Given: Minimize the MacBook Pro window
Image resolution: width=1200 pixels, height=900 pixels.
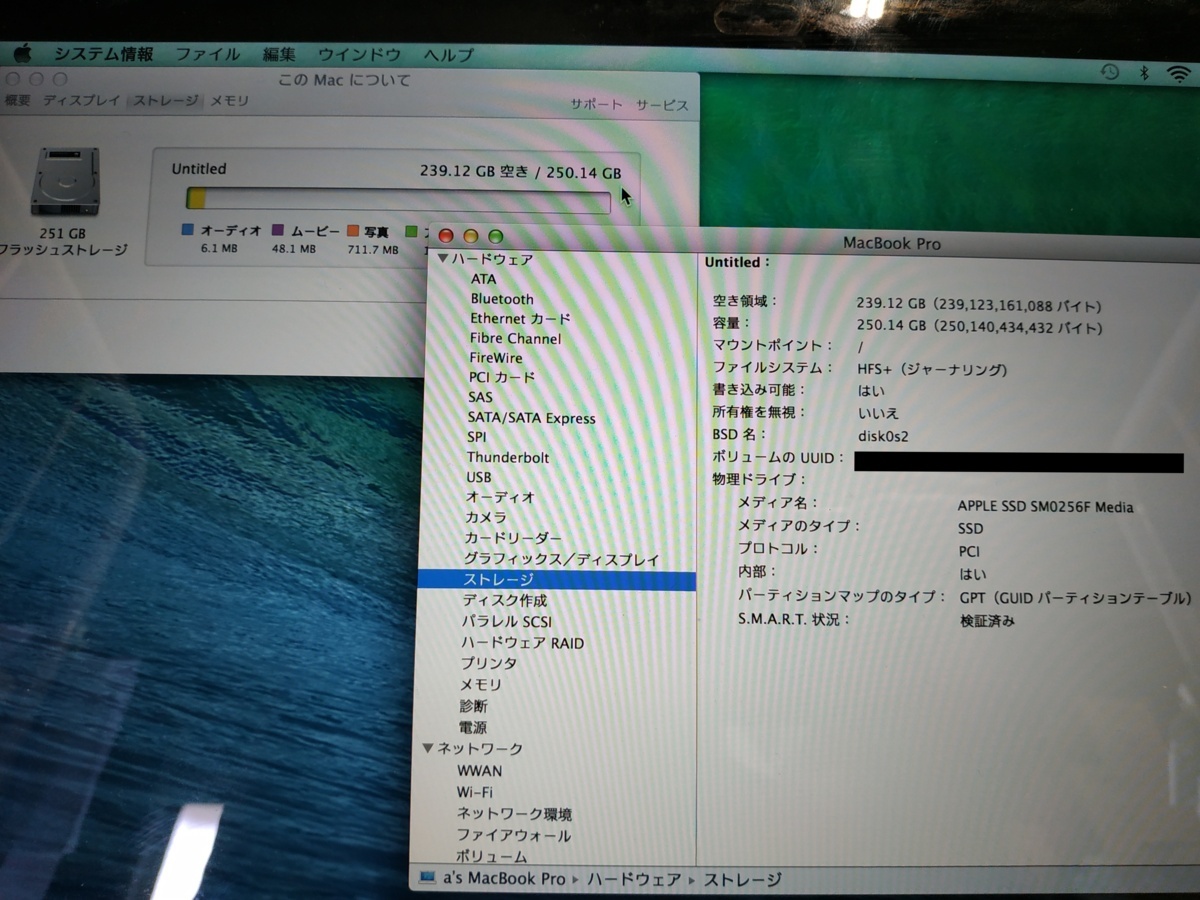Looking at the screenshot, I should point(471,237).
